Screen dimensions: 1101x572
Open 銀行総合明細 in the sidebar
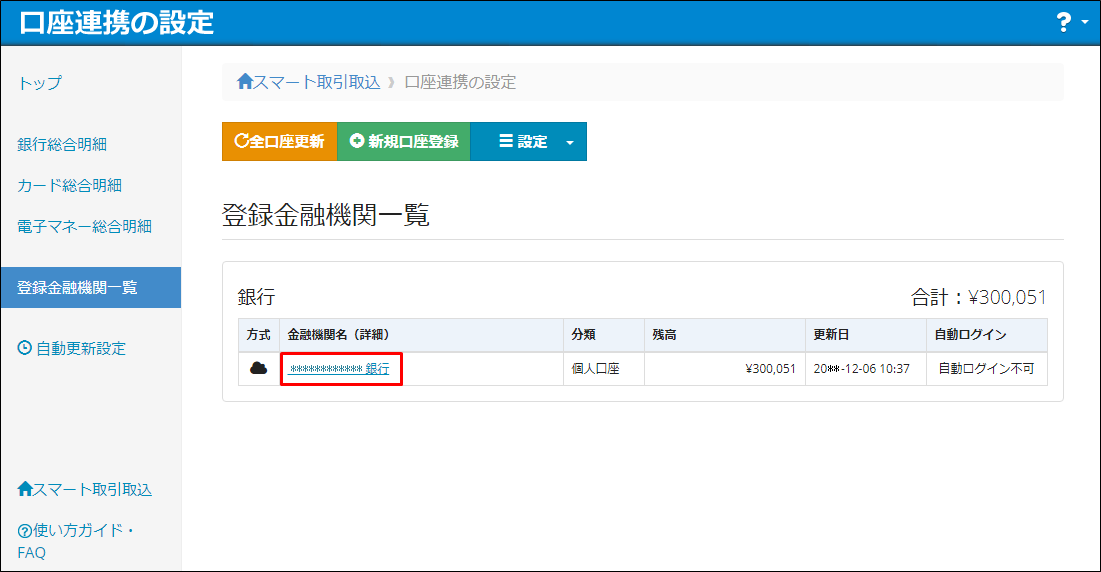62,144
